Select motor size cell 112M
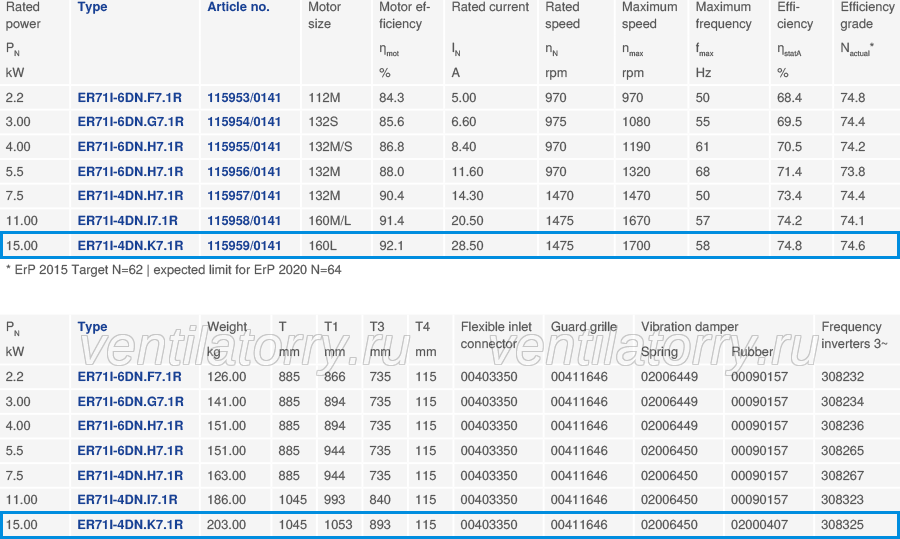900x539 pixels. click(x=324, y=98)
